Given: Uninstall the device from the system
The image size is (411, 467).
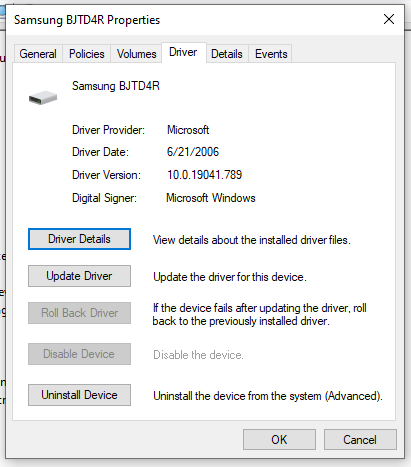Looking at the screenshot, I should pyautogui.click(x=79, y=395).
